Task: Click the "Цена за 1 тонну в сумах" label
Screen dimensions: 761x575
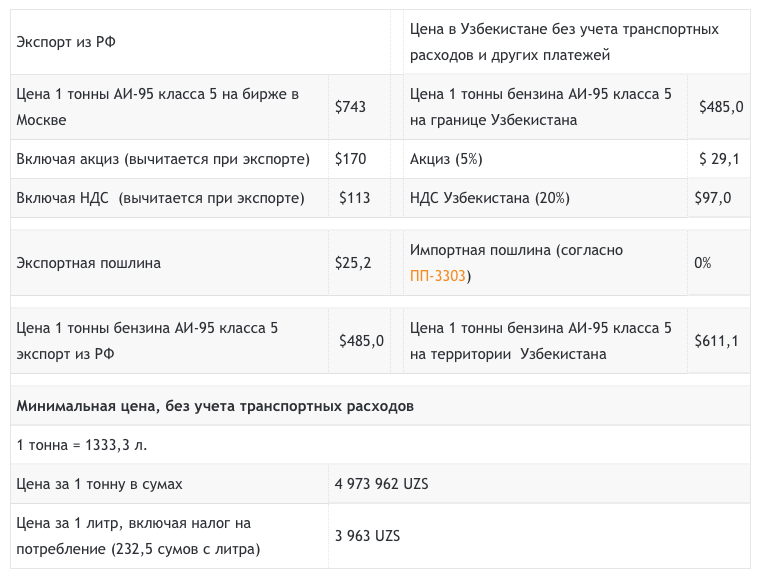Action: [x=100, y=484]
